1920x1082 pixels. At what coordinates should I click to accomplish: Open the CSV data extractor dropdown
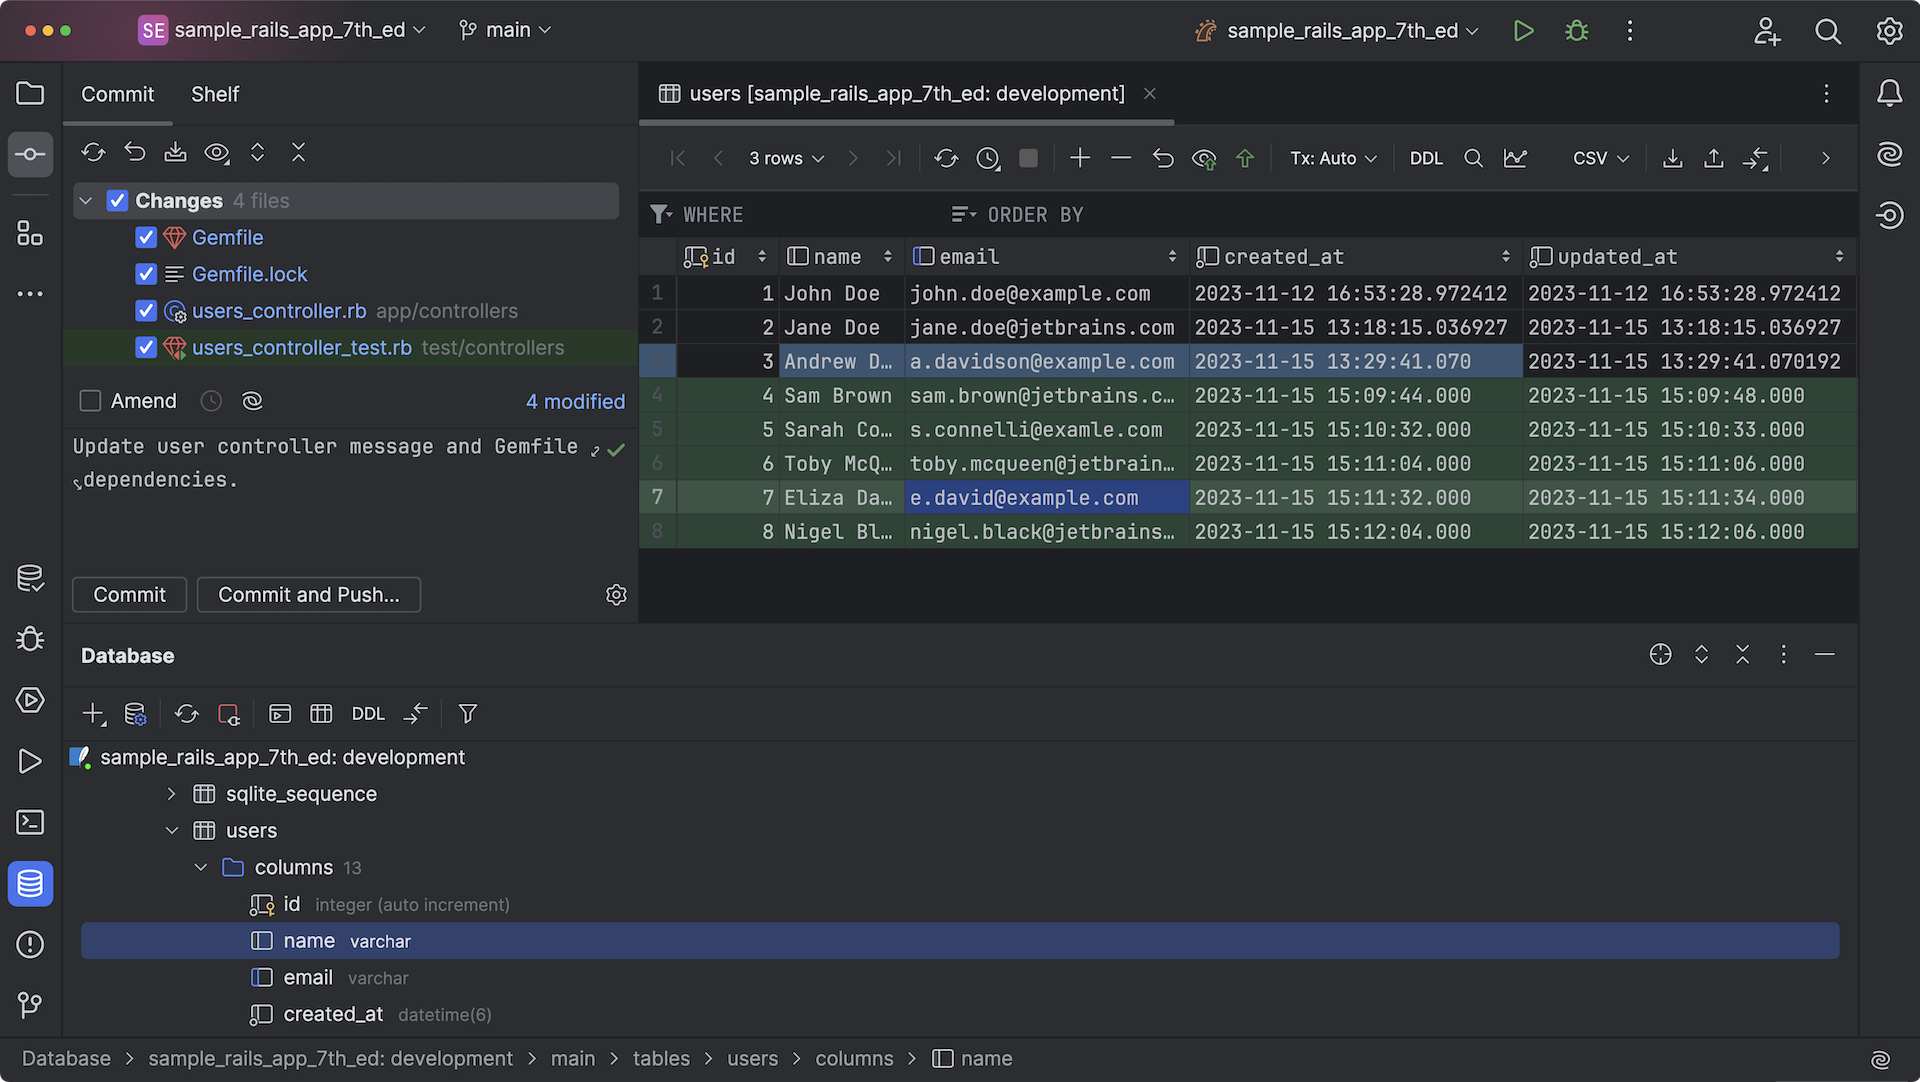[1600, 158]
